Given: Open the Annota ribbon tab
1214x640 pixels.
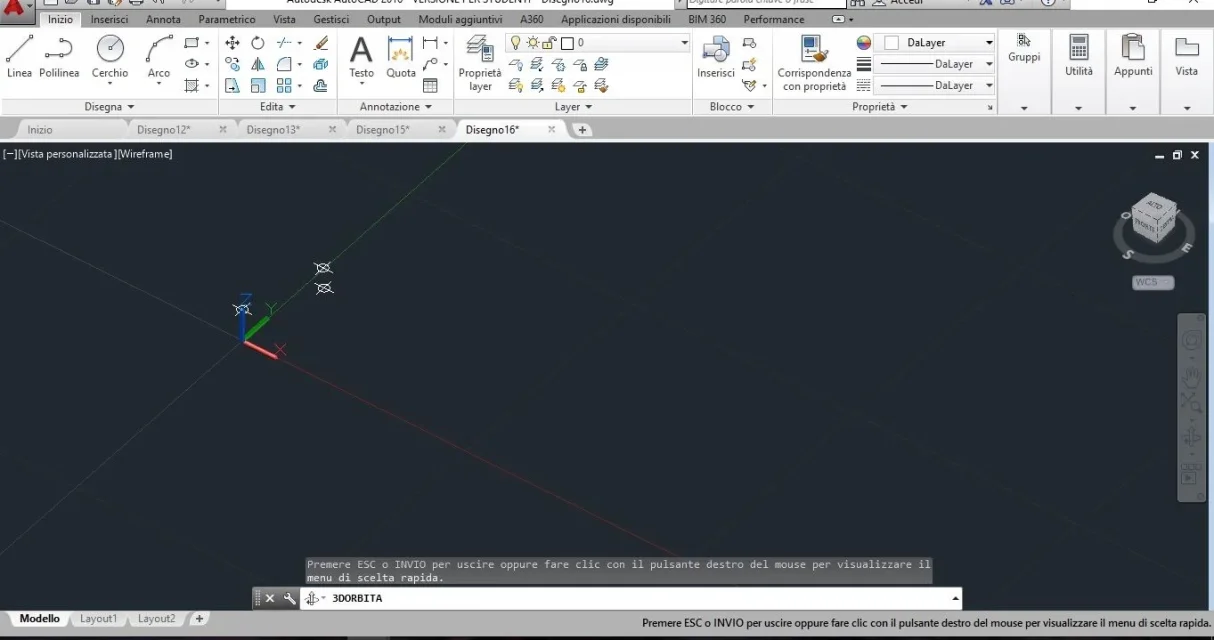Looking at the screenshot, I should click(x=163, y=19).
